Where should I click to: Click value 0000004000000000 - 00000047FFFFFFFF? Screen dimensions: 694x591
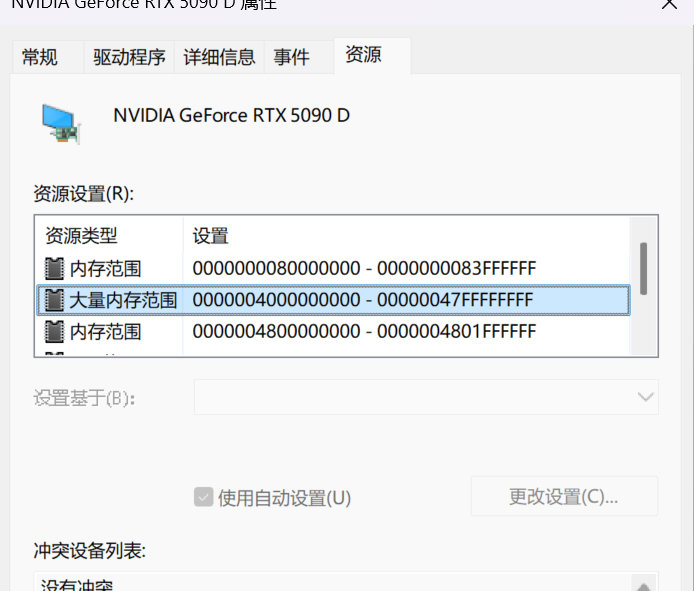(362, 300)
